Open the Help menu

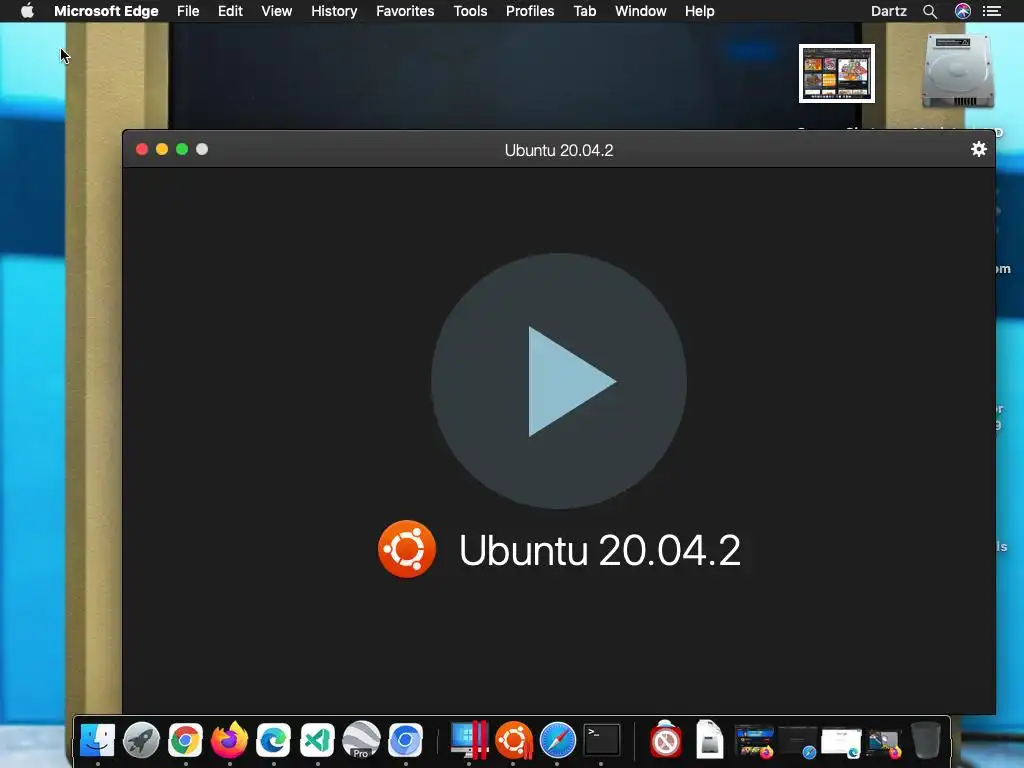click(699, 11)
